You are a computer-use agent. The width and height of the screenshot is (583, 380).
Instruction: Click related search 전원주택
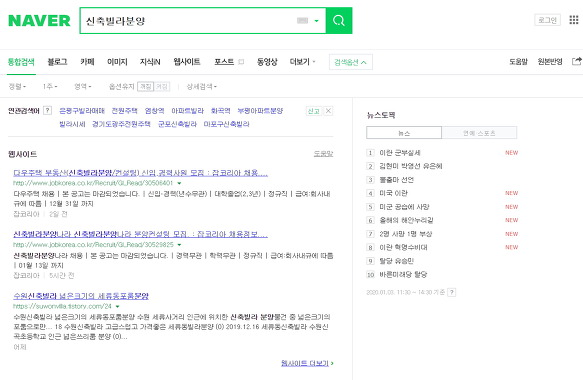(125, 111)
